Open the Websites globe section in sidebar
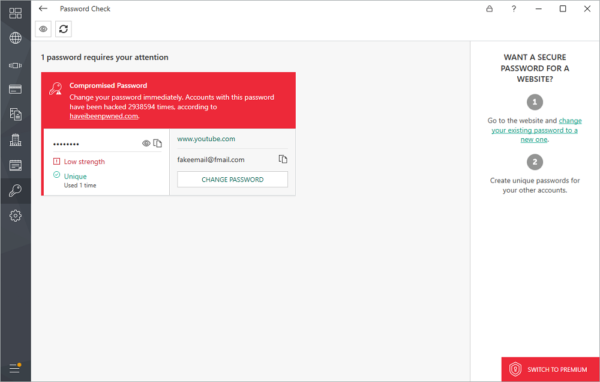This screenshot has width=600, height=382. [15, 38]
